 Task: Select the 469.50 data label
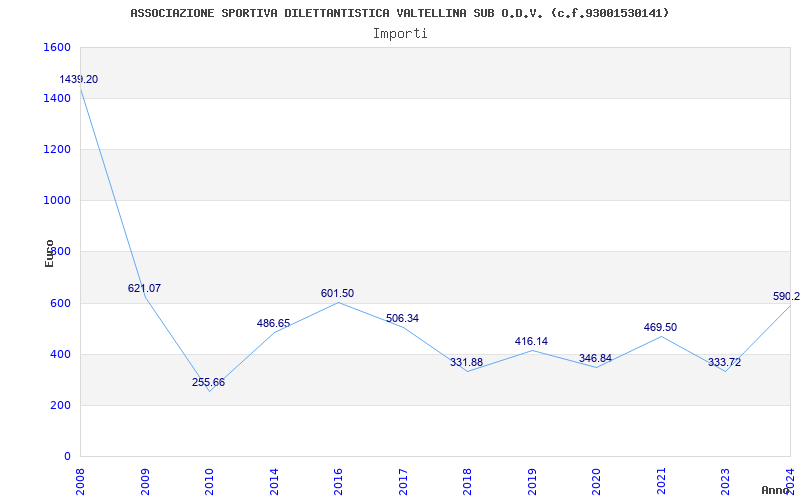[660, 328]
